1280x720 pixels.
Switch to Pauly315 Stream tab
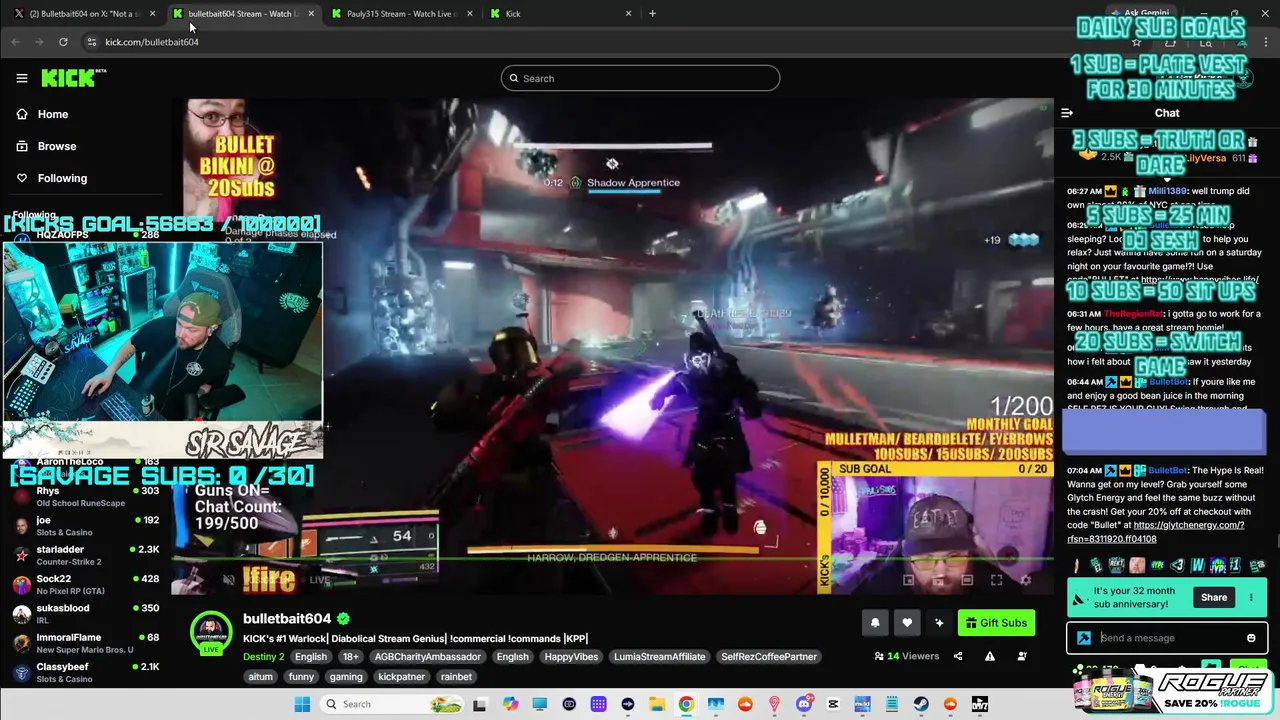[x=401, y=14]
